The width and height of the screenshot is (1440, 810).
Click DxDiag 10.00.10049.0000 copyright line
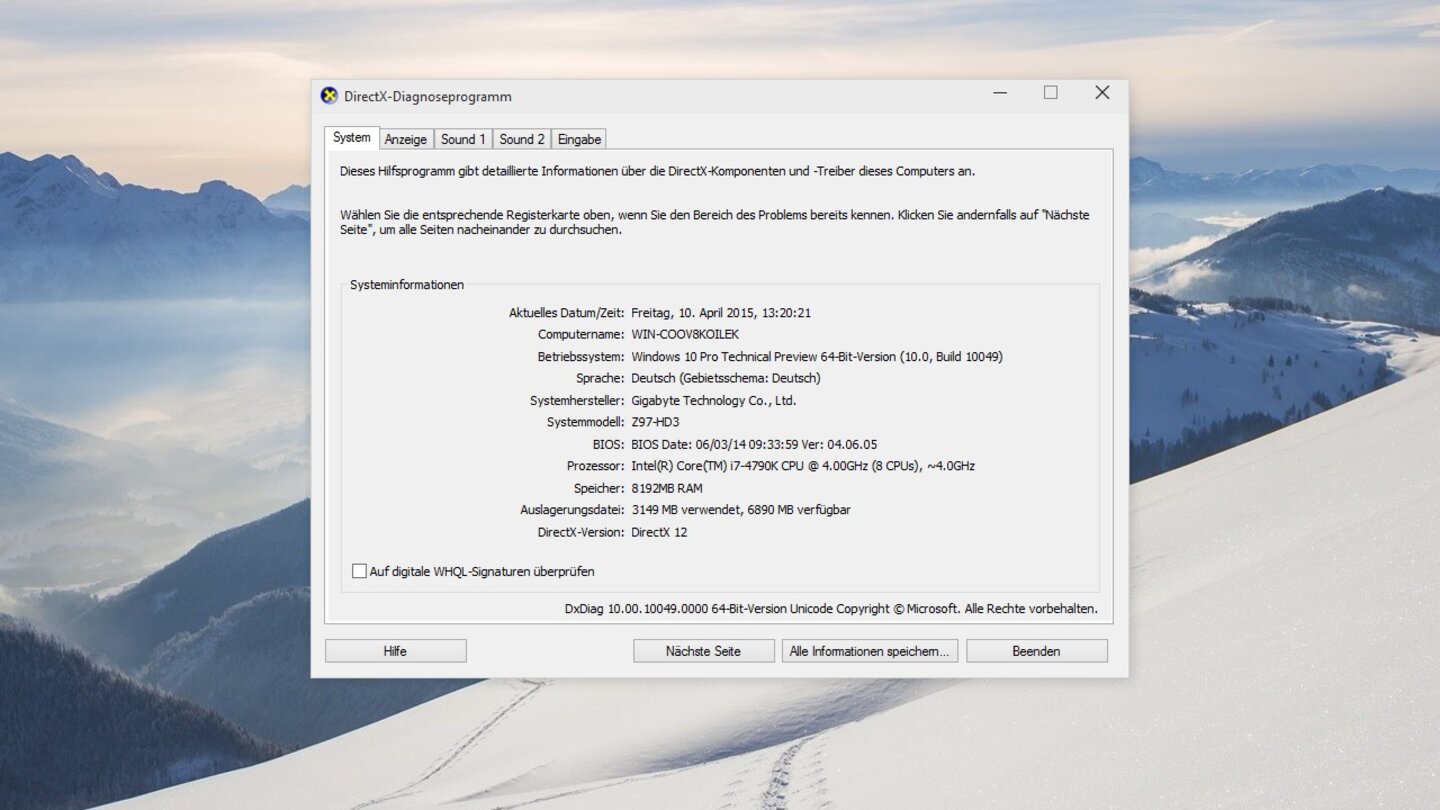click(831, 609)
